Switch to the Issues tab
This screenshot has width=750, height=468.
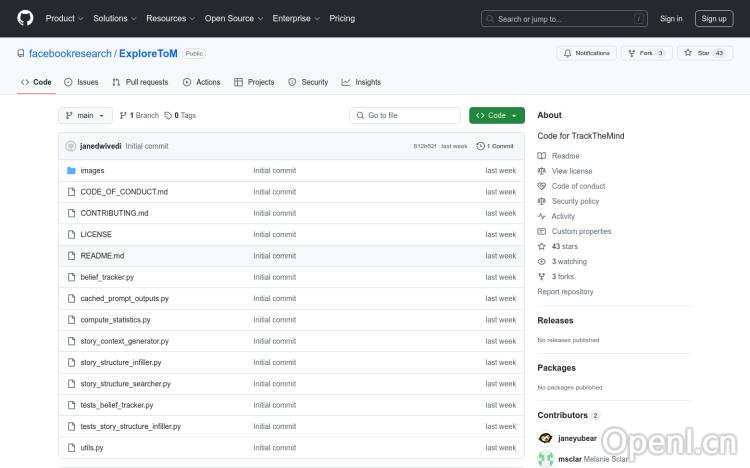[x=81, y=82]
